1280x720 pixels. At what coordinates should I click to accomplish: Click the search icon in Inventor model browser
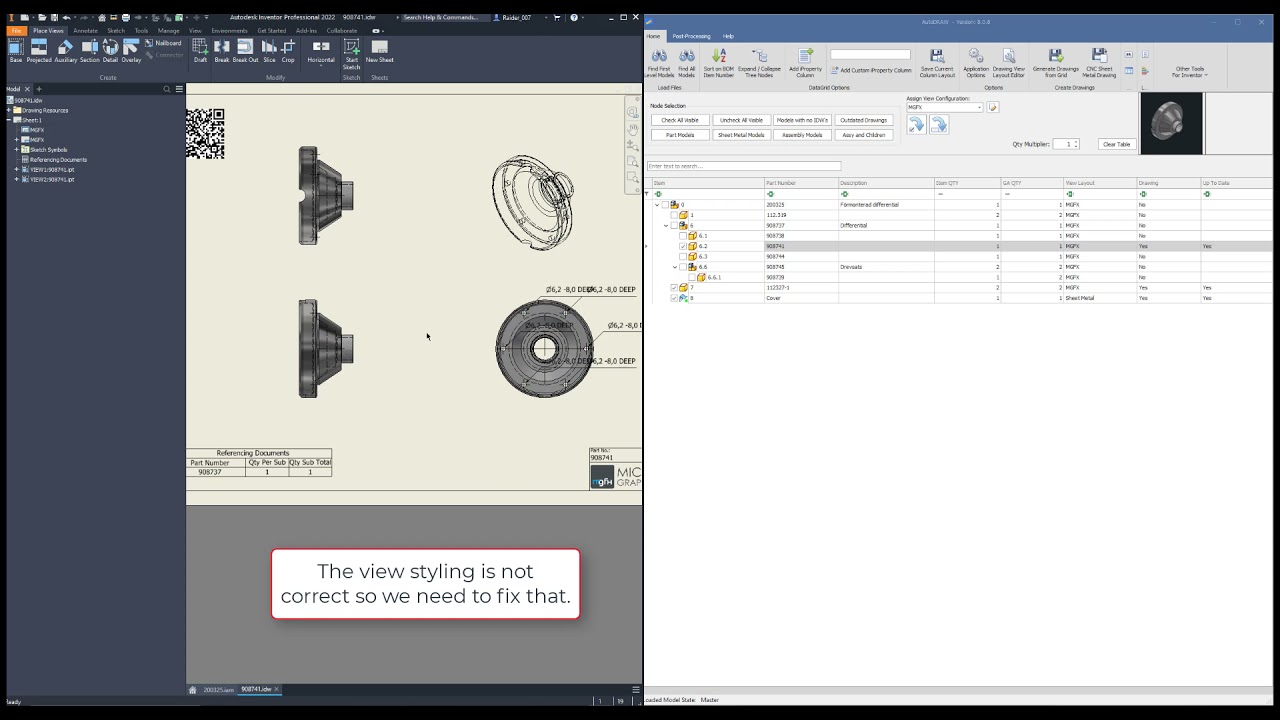[x=167, y=89]
